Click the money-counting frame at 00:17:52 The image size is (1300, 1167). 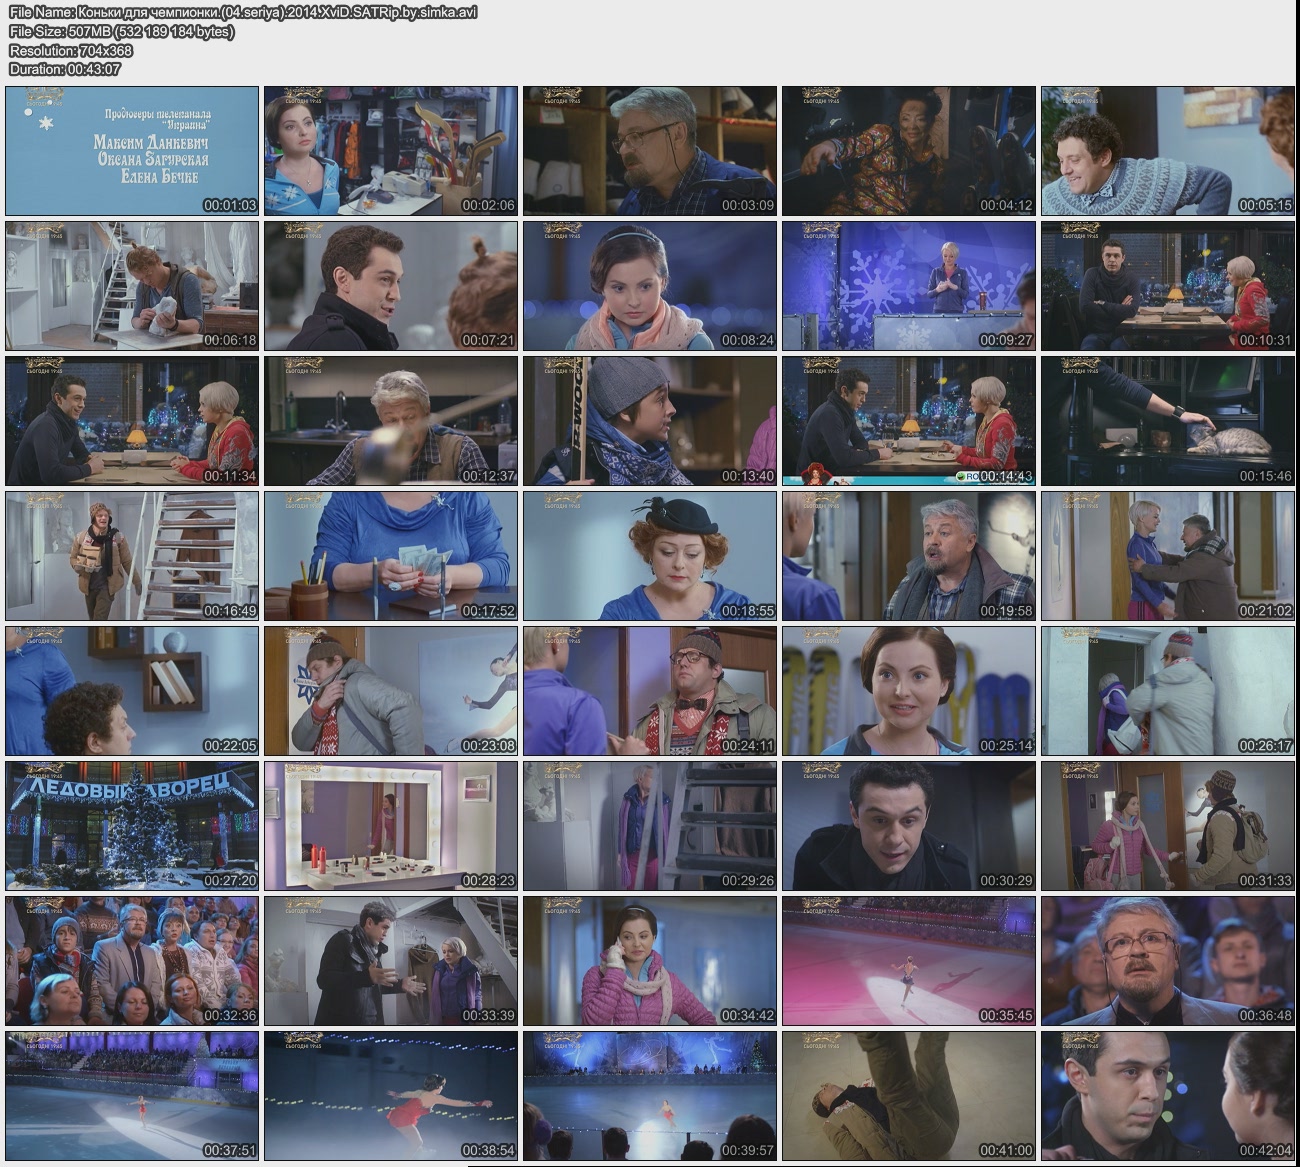[x=390, y=556]
